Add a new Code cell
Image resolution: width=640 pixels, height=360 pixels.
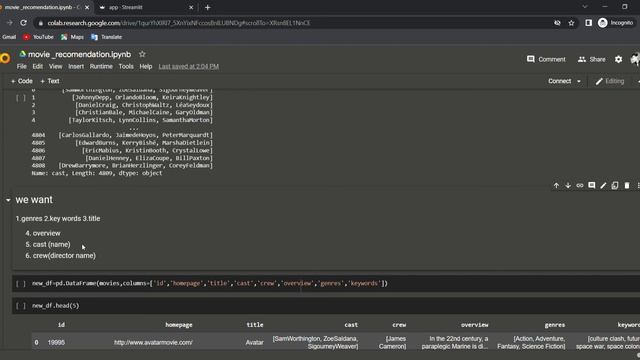(x=22, y=81)
